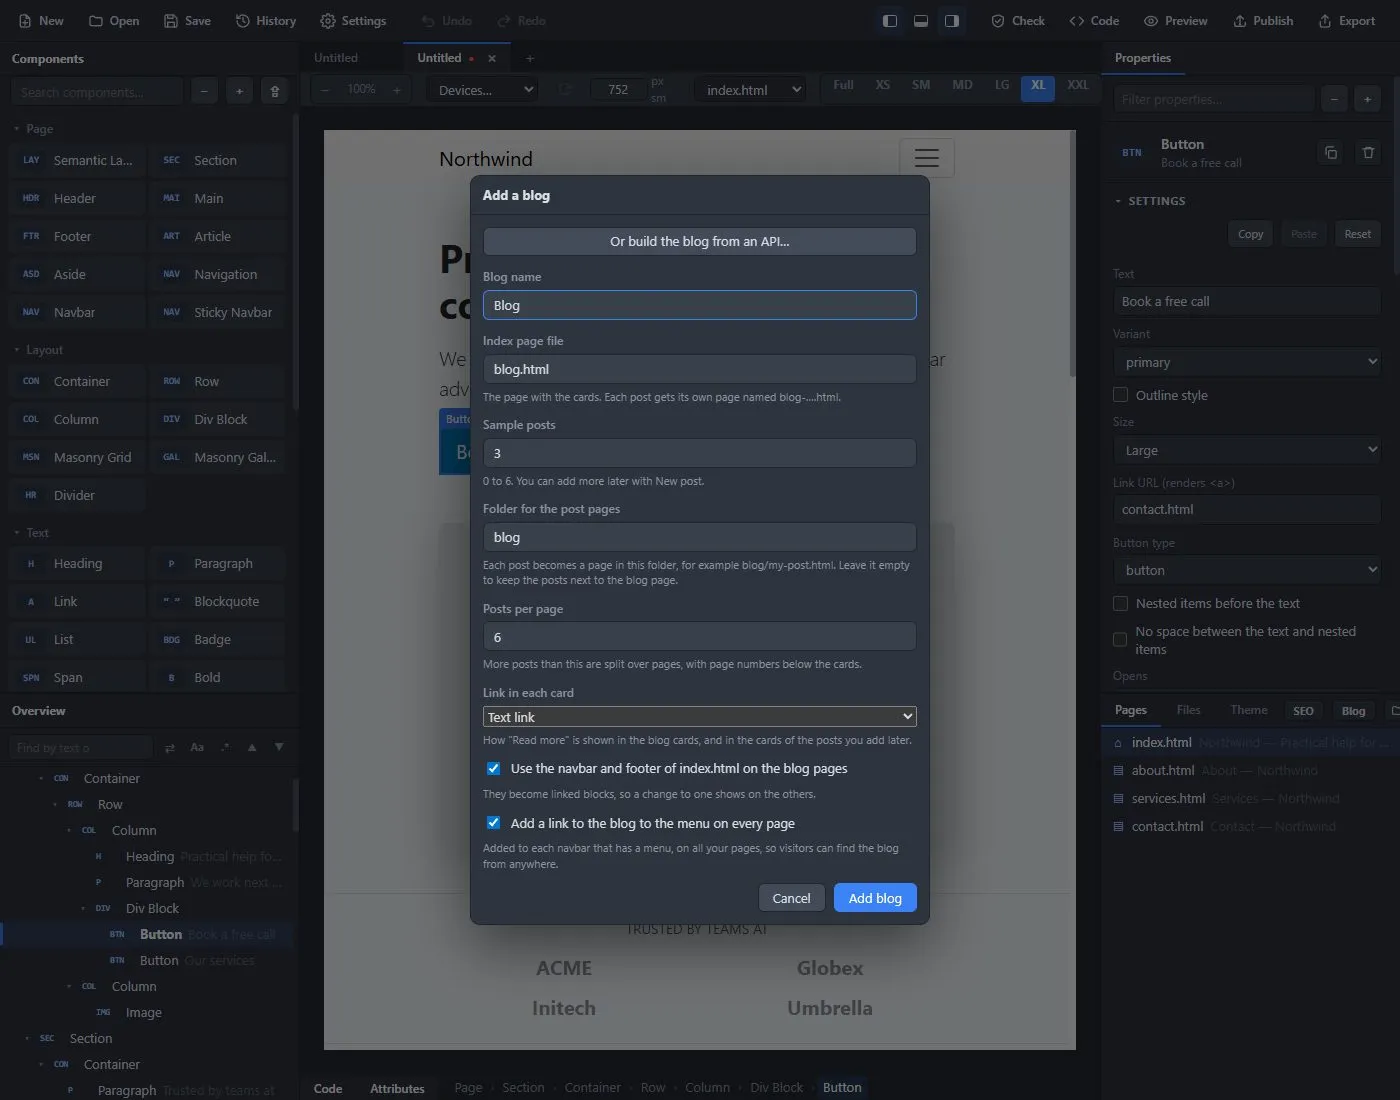Click Or build the blog from an API
Screen dimensions: 1400x1100
click(x=700, y=241)
